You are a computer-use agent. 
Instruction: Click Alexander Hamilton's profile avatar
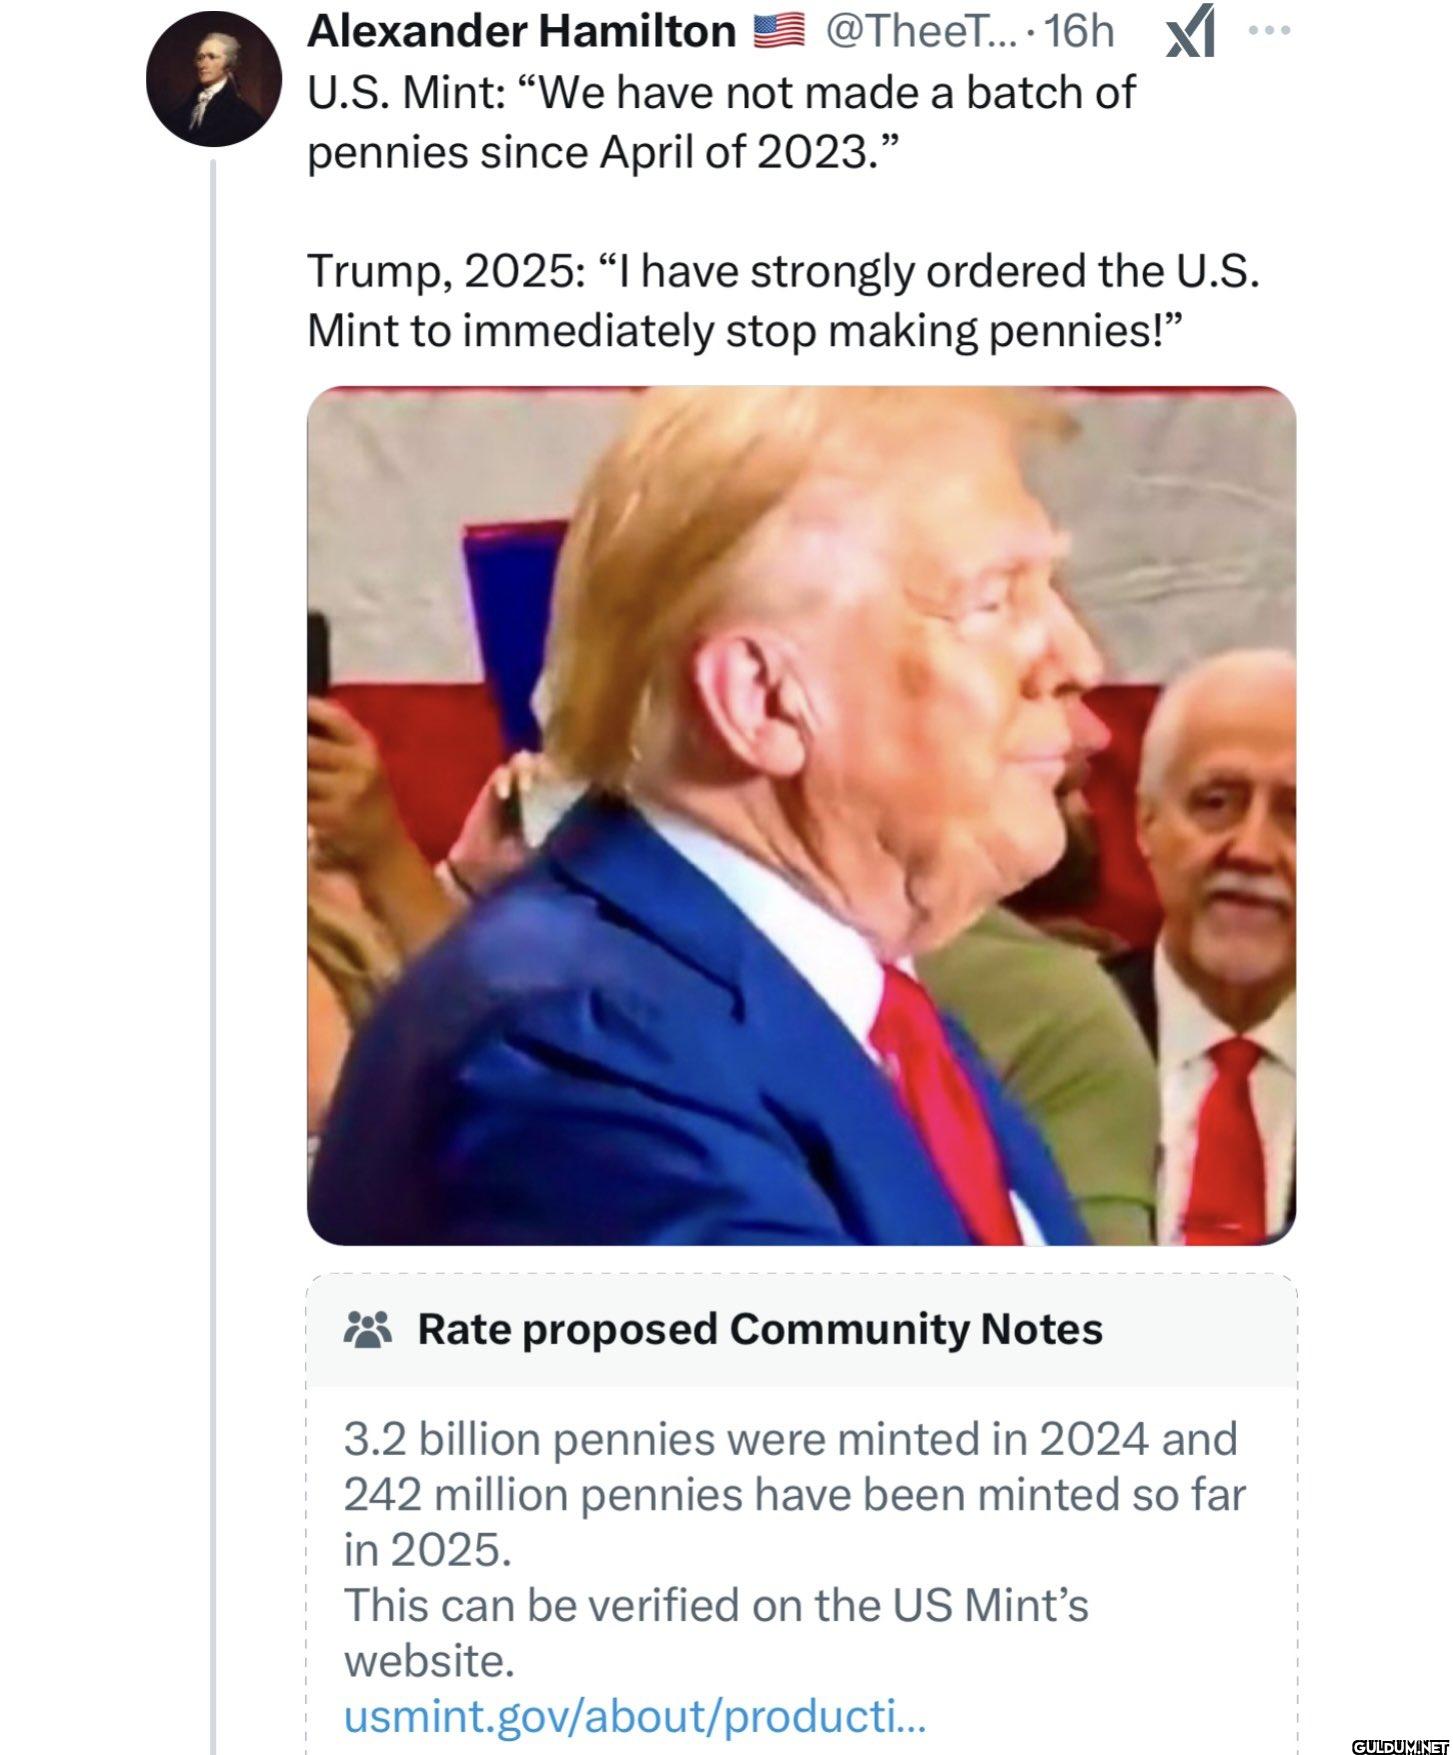click(214, 80)
